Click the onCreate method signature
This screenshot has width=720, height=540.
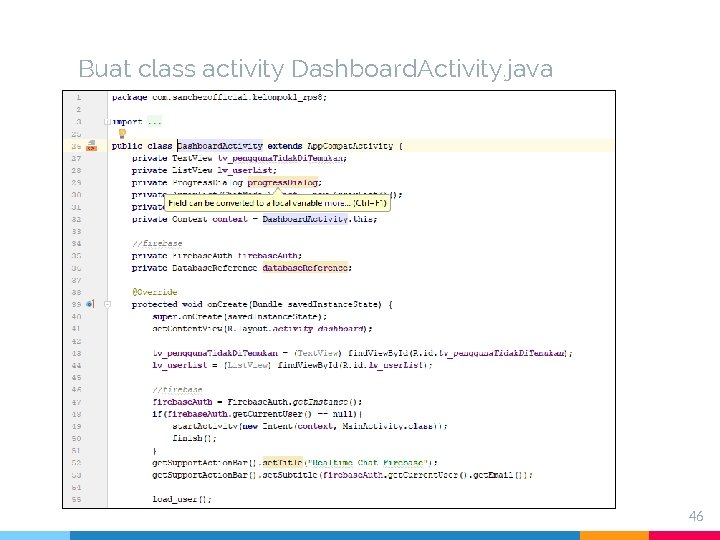(262, 304)
